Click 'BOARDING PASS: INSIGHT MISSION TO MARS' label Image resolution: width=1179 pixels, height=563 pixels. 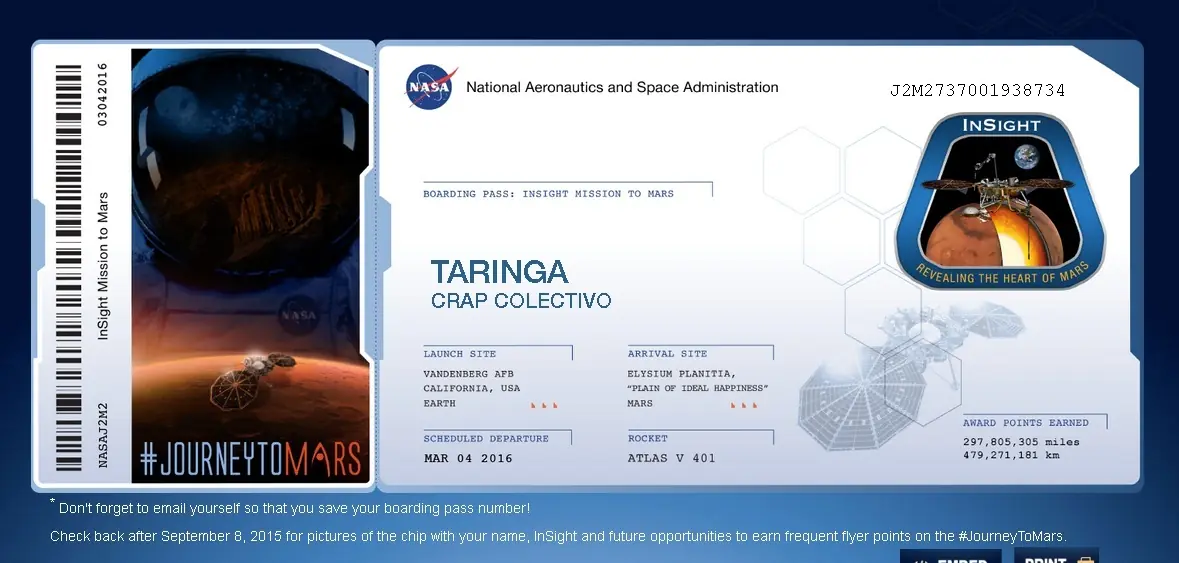(548, 194)
